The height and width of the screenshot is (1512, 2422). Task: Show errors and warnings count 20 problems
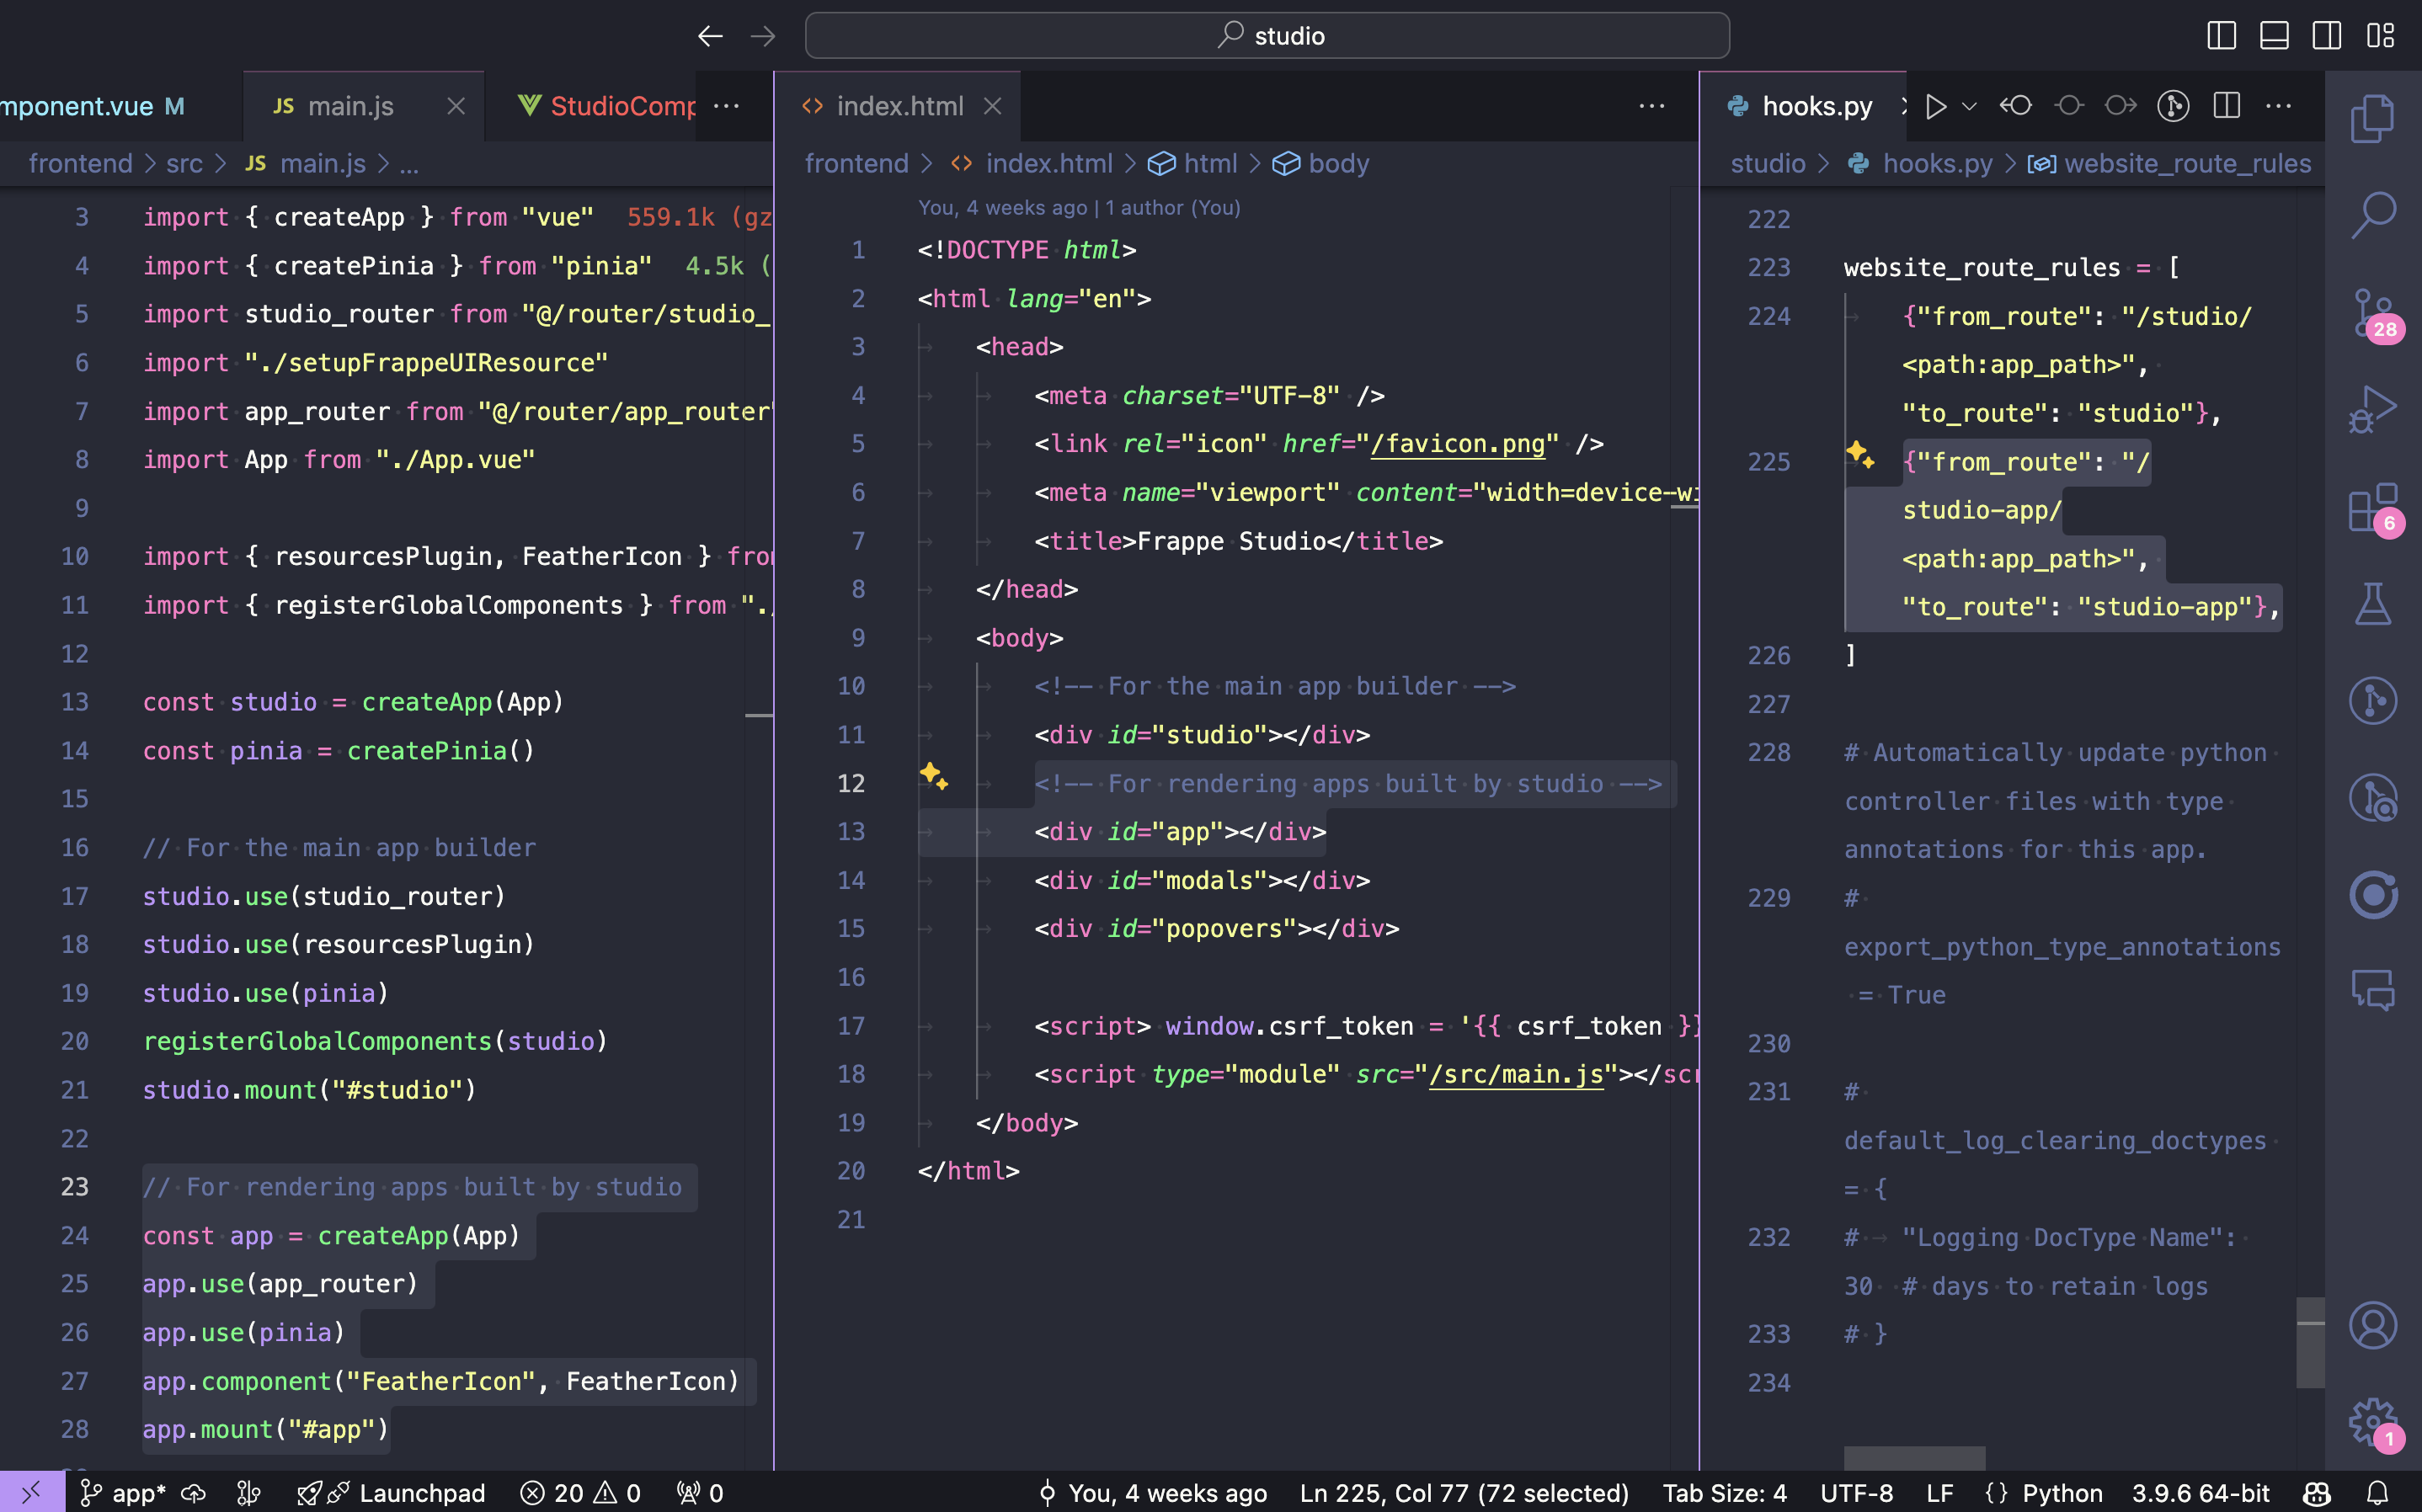click(x=580, y=1493)
